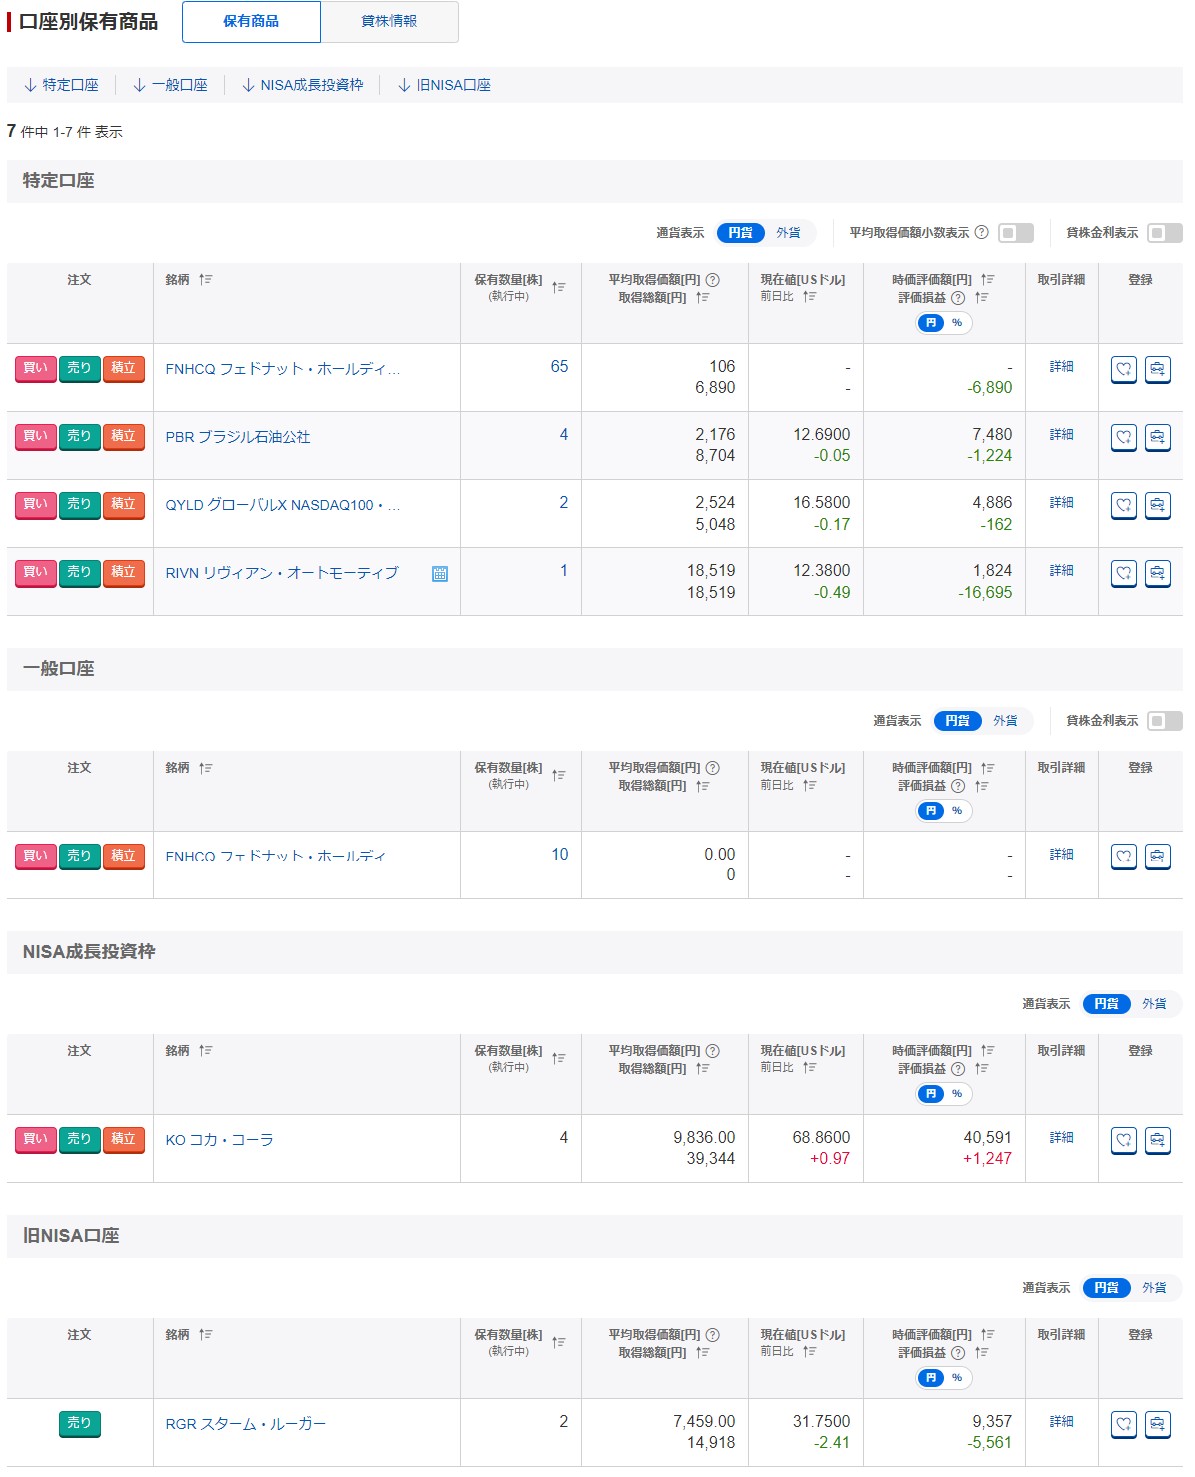
Task: Open KO コカ・コーラ stock link
Action: tap(219, 1140)
